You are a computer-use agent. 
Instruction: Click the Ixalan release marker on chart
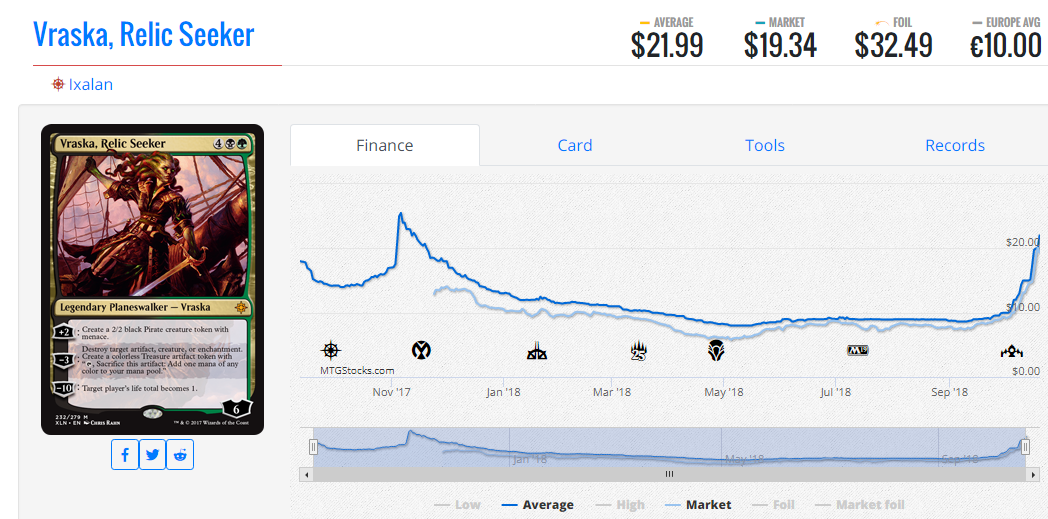pos(331,349)
